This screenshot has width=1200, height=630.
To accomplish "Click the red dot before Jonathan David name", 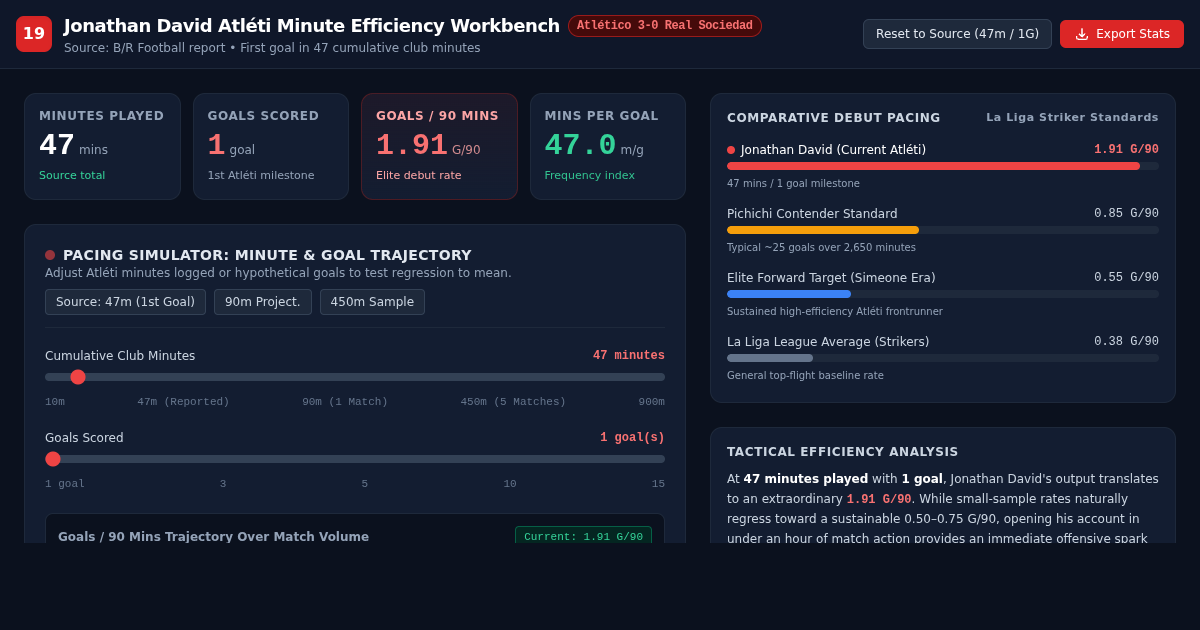I will (x=731, y=150).
